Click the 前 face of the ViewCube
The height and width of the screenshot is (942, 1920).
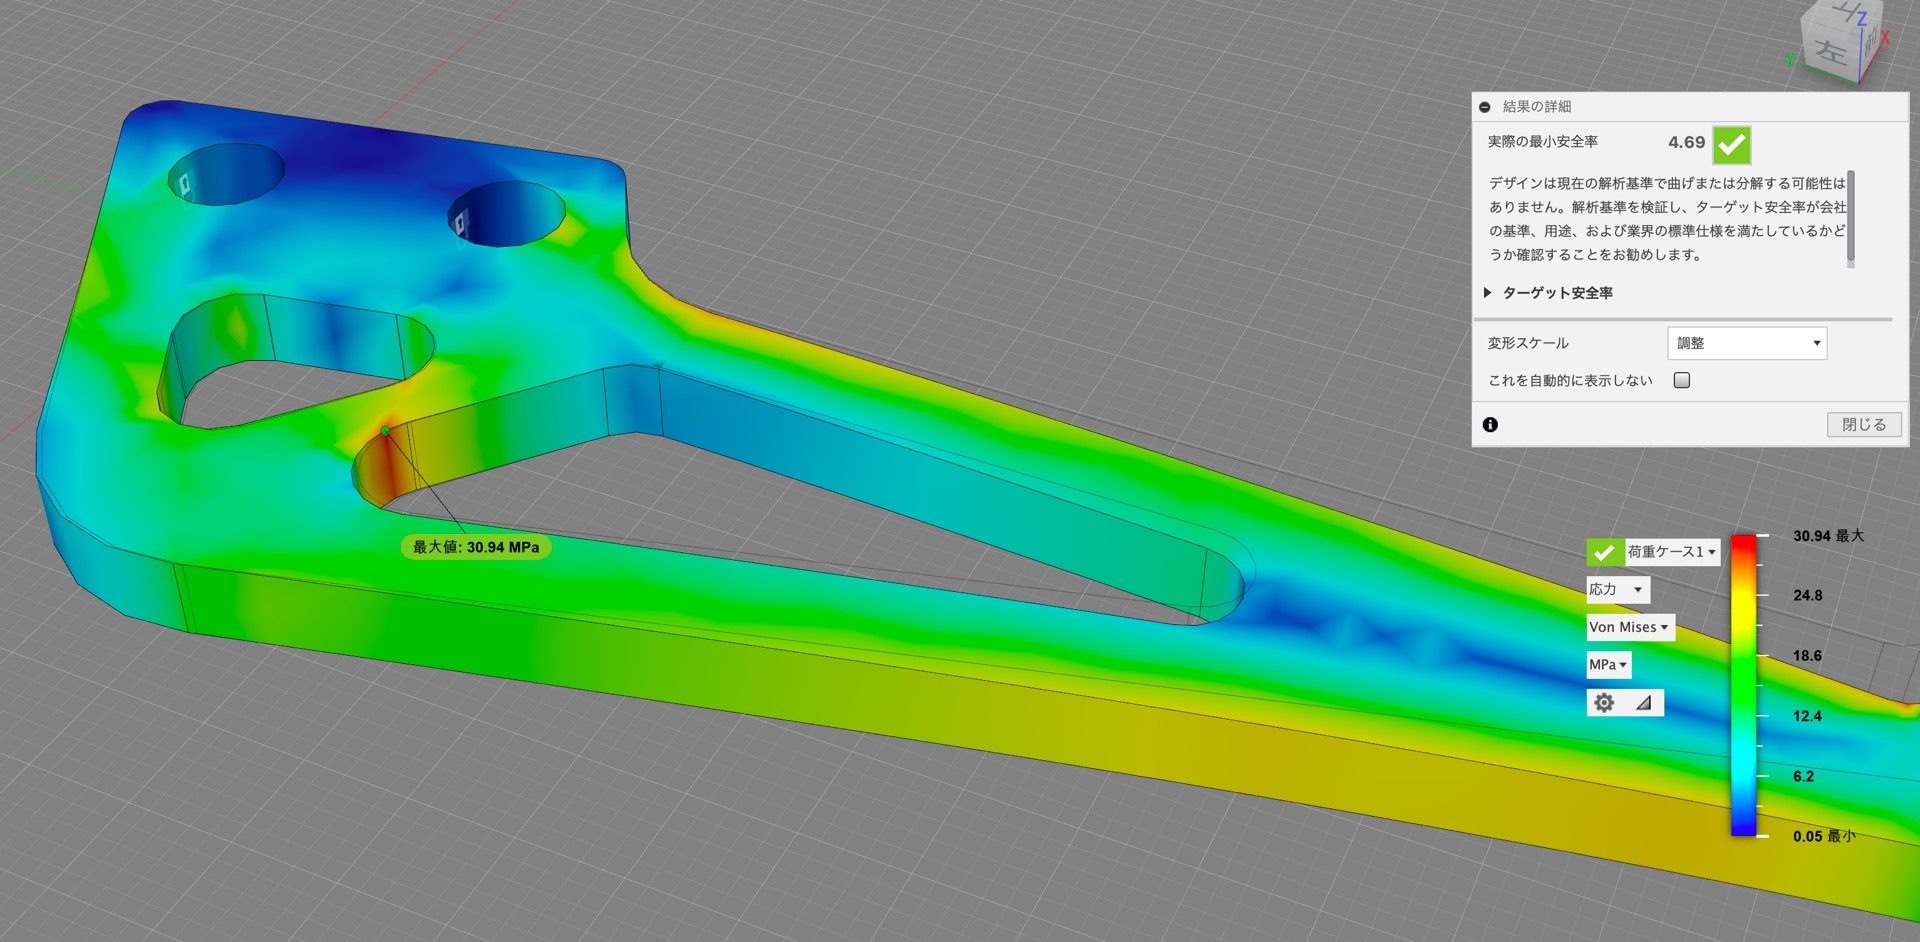1871,42
